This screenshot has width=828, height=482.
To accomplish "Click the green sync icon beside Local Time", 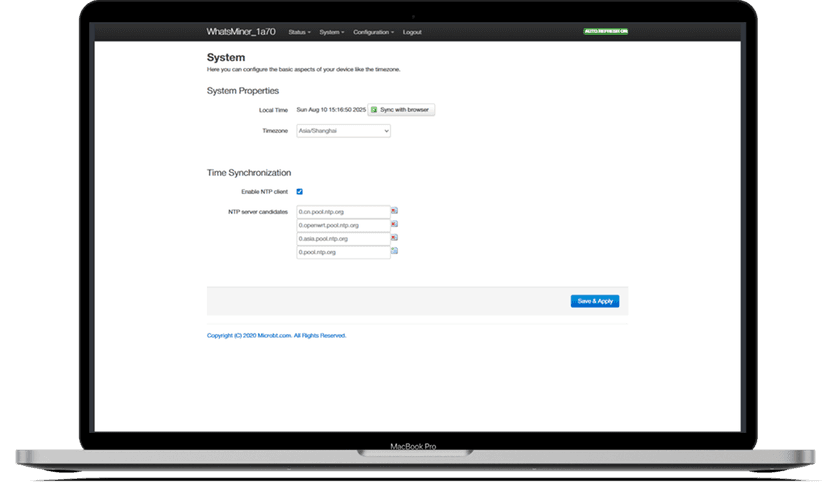I will 374,109.
